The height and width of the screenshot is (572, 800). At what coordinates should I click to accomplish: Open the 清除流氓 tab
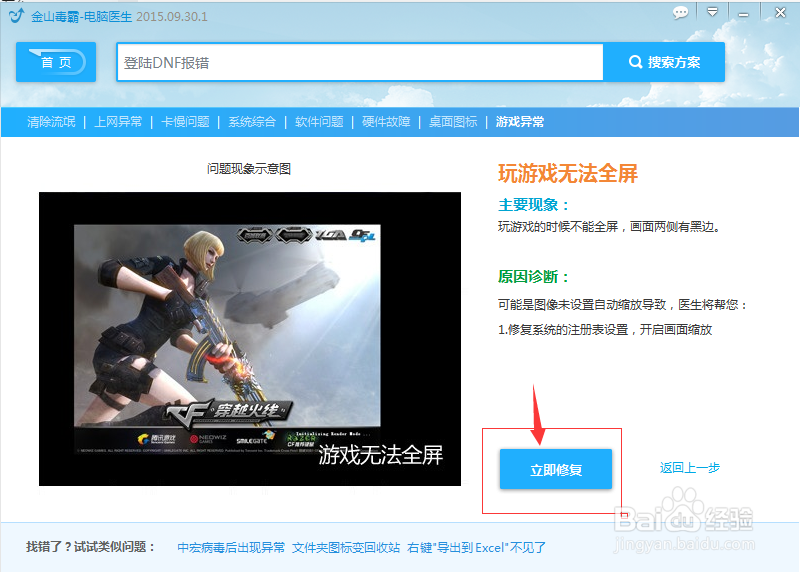click(x=51, y=122)
